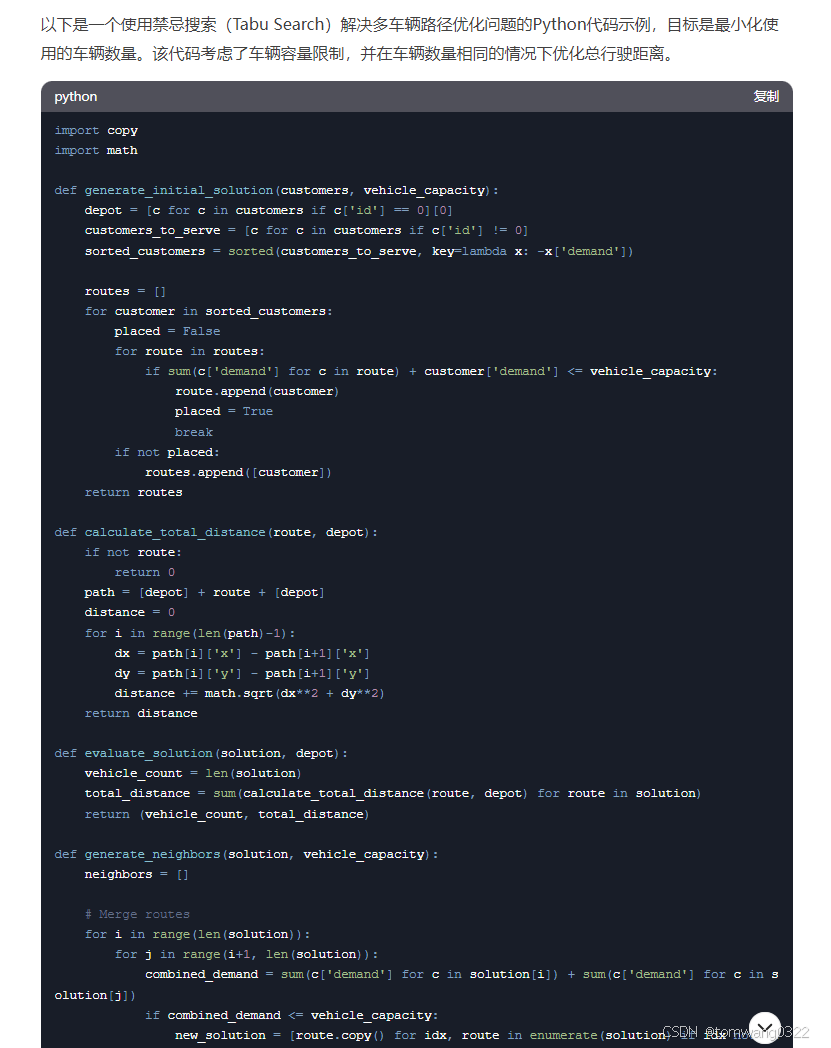Click 'routes.append([customer])' line
Image resolution: width=831 pixels, height=1048 pixels.
click(238, 473)
